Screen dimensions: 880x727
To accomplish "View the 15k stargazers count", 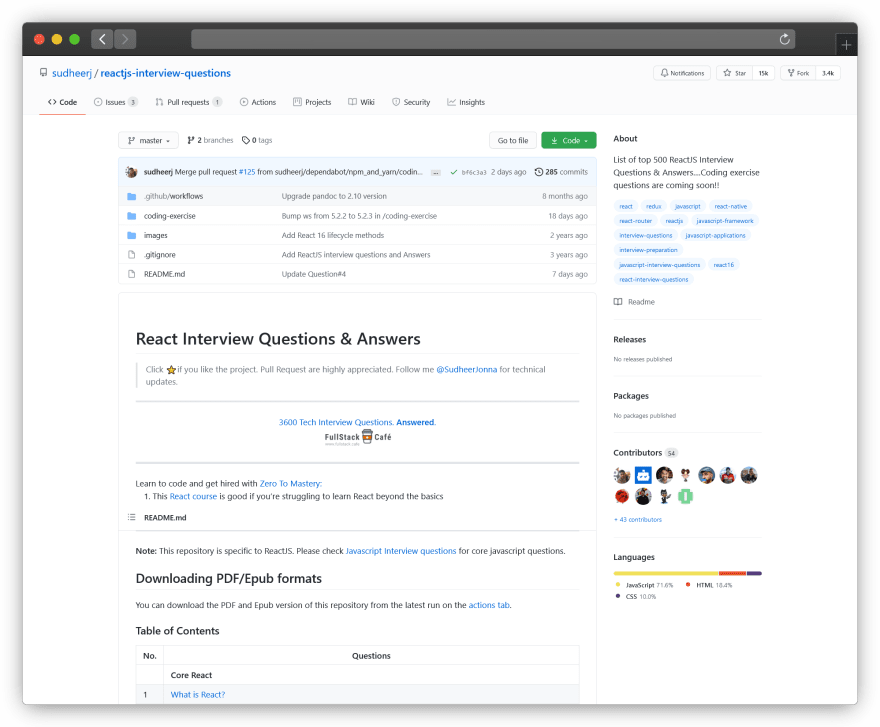I will 763,73.
